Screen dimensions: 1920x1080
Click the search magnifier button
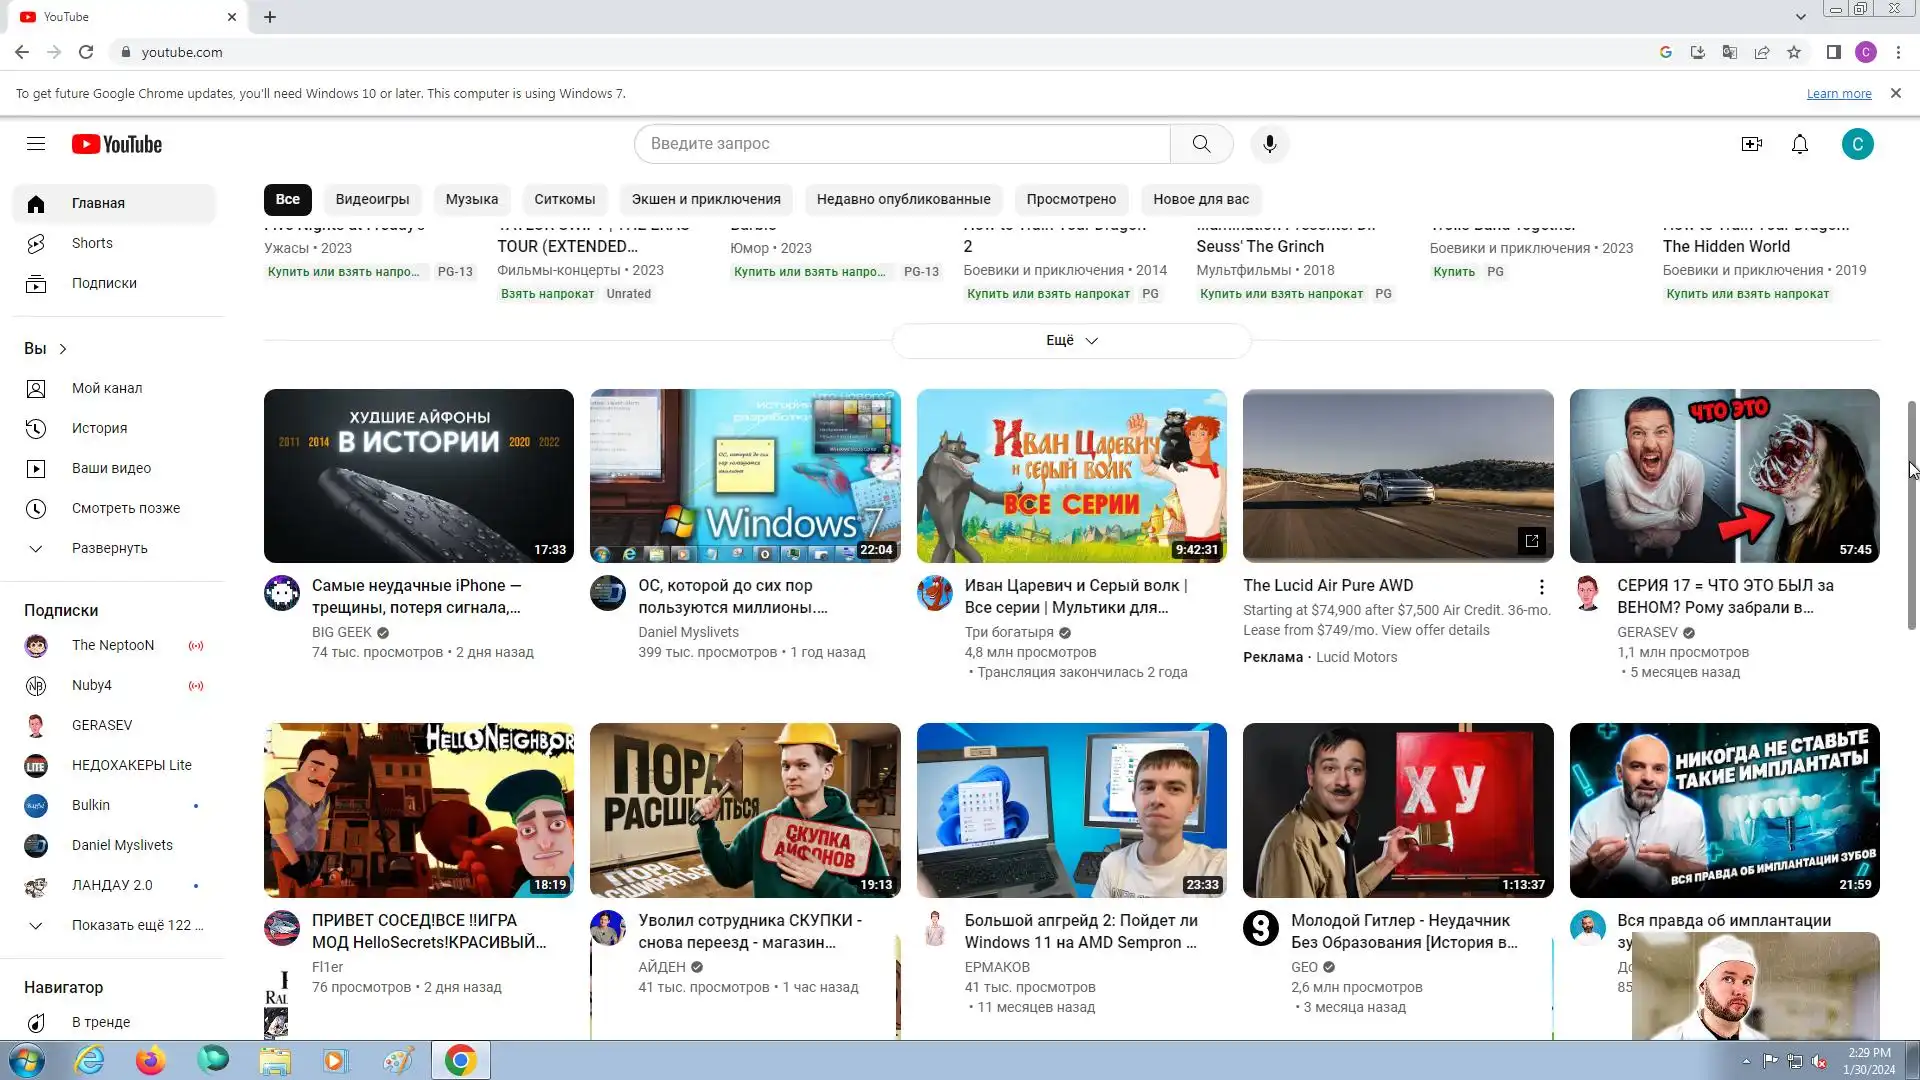click(1201, 144)
